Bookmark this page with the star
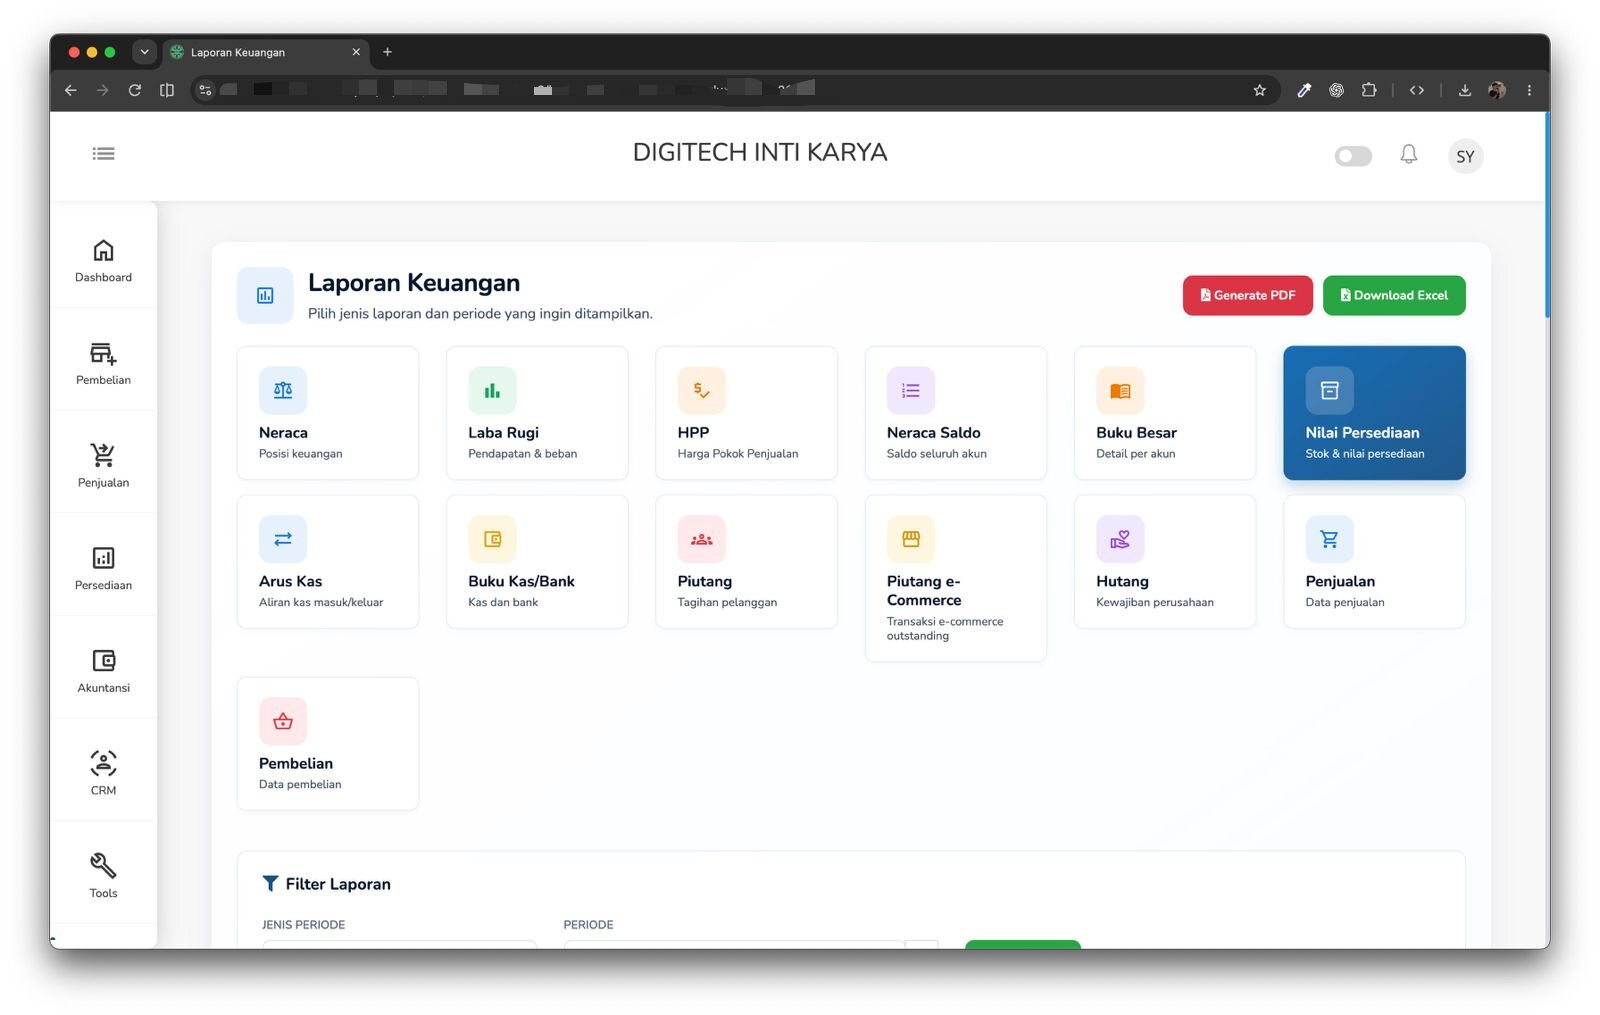 [1259, 90]
